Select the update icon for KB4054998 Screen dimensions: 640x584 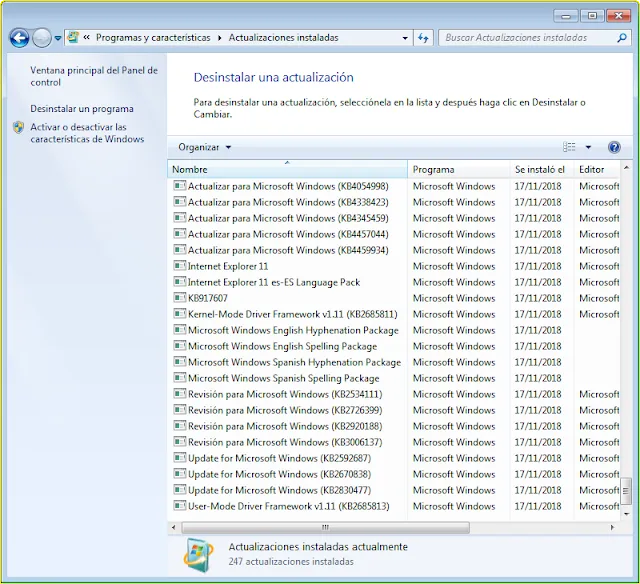point(180,186)
